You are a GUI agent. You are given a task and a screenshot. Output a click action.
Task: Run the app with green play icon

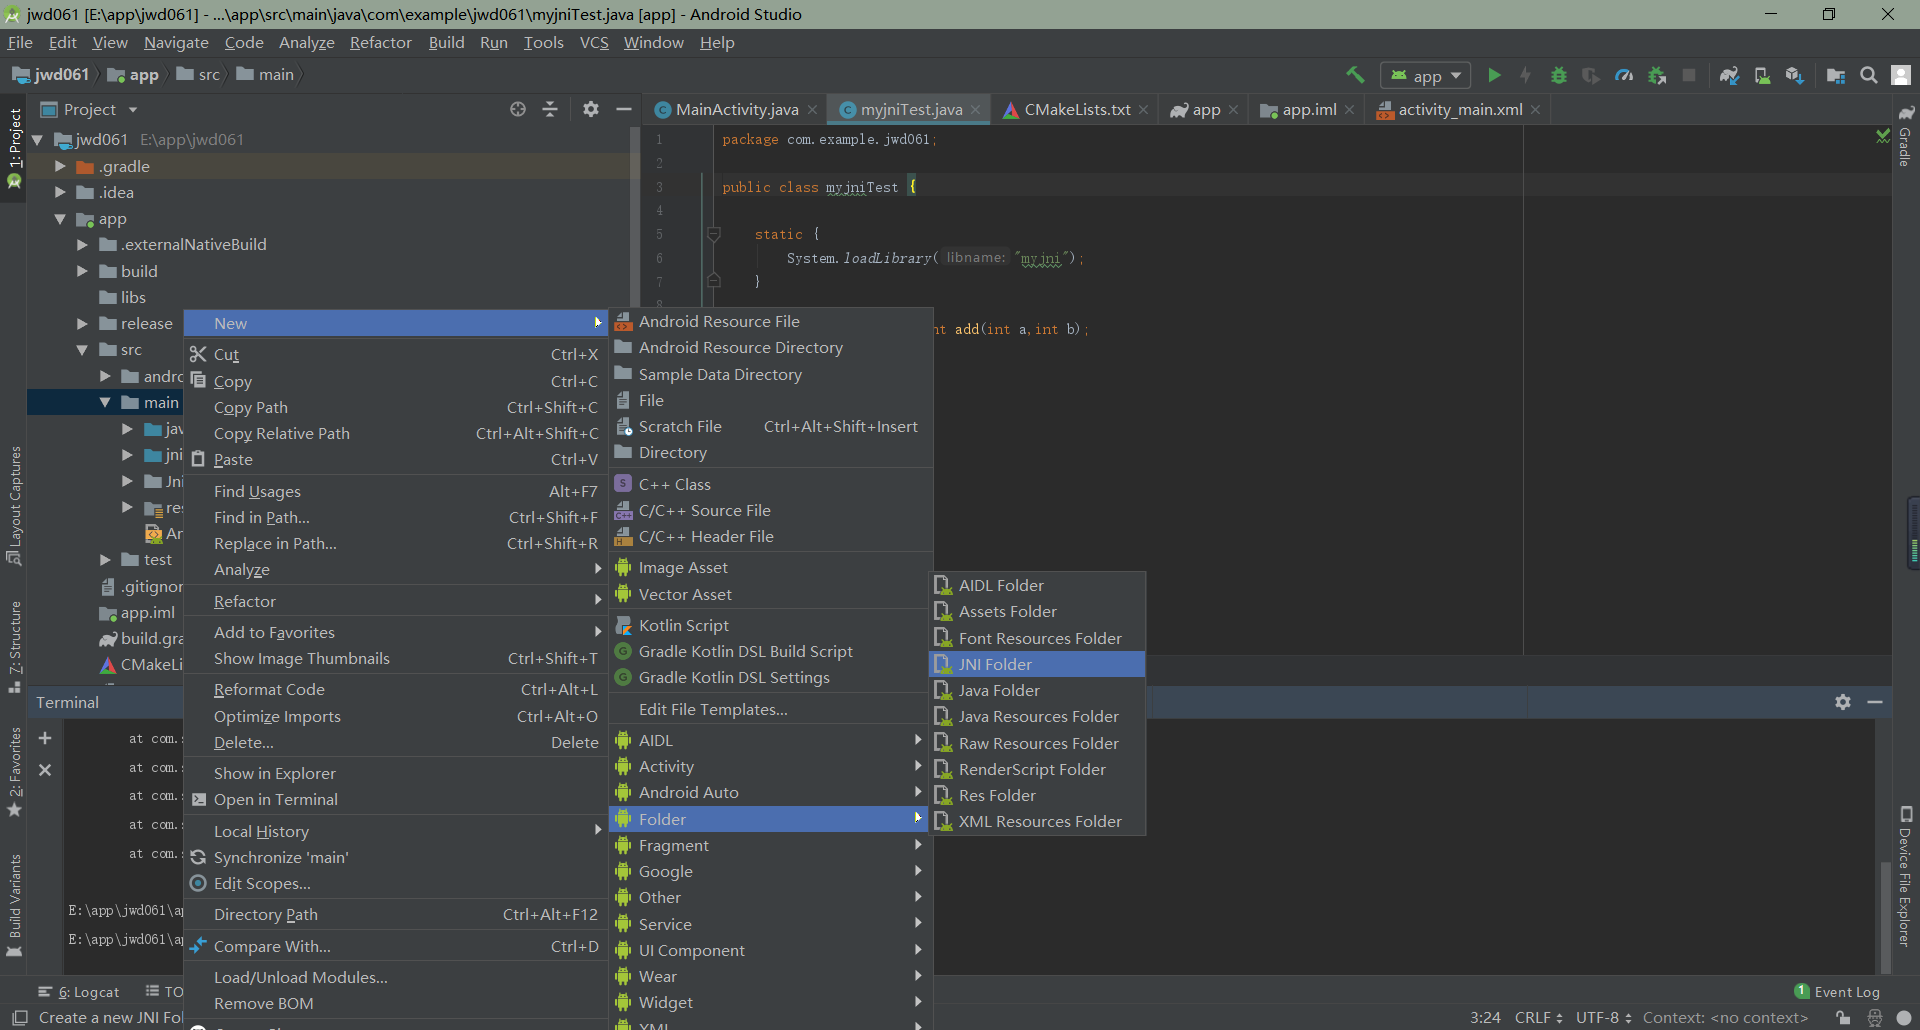click(x=1494, y=75)
